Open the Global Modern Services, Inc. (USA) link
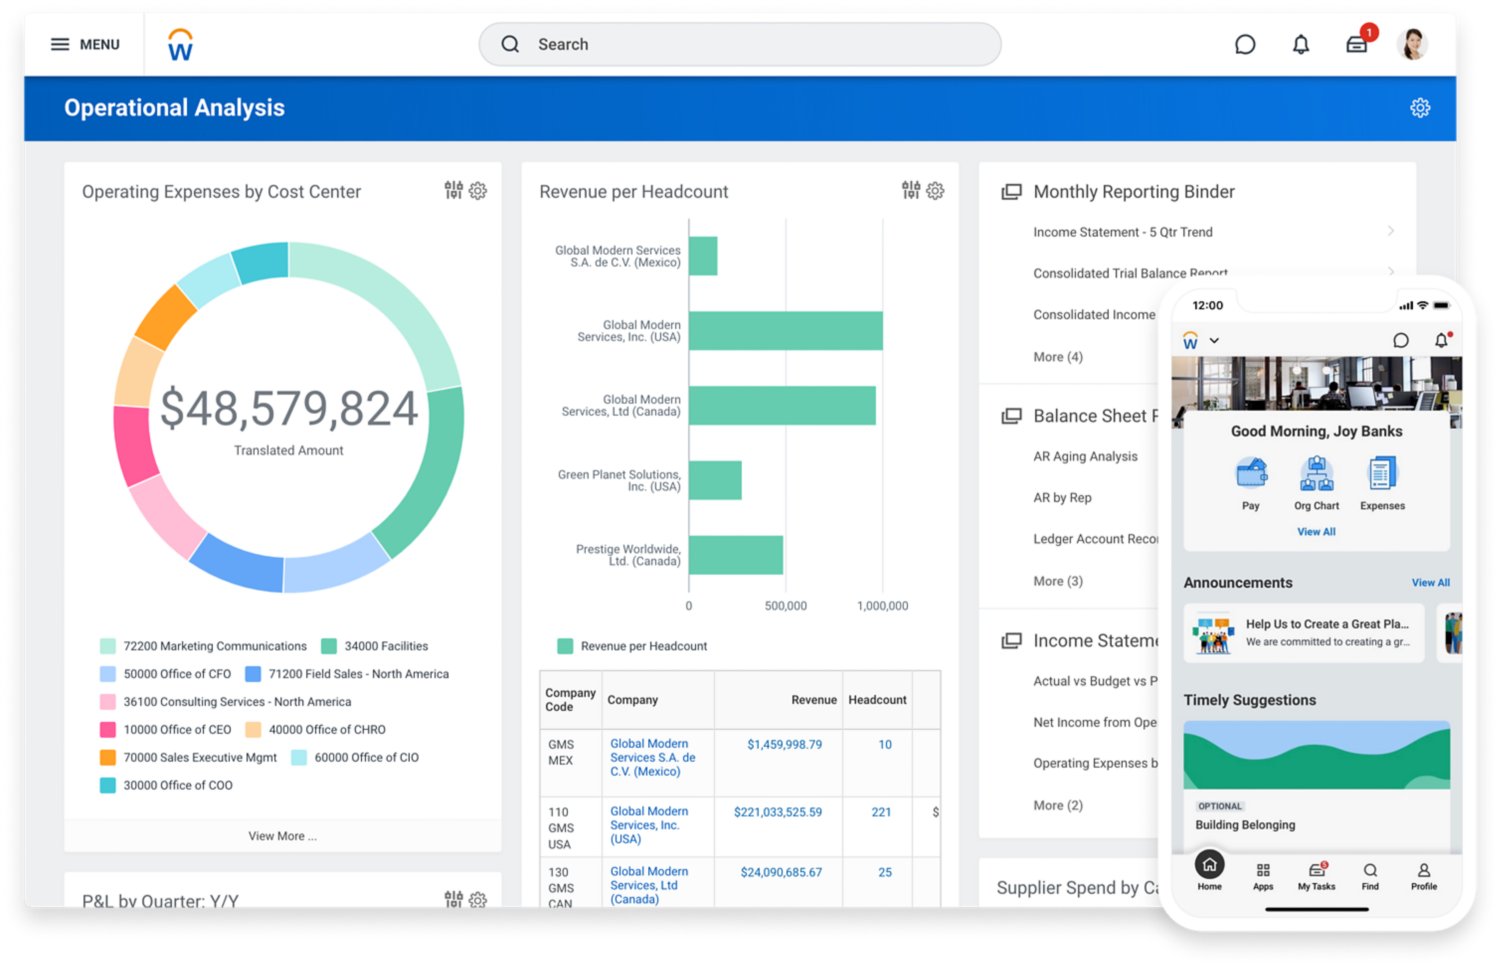Screen dimensions: 1500x968 pyautogui.click(x=648, y=825)
